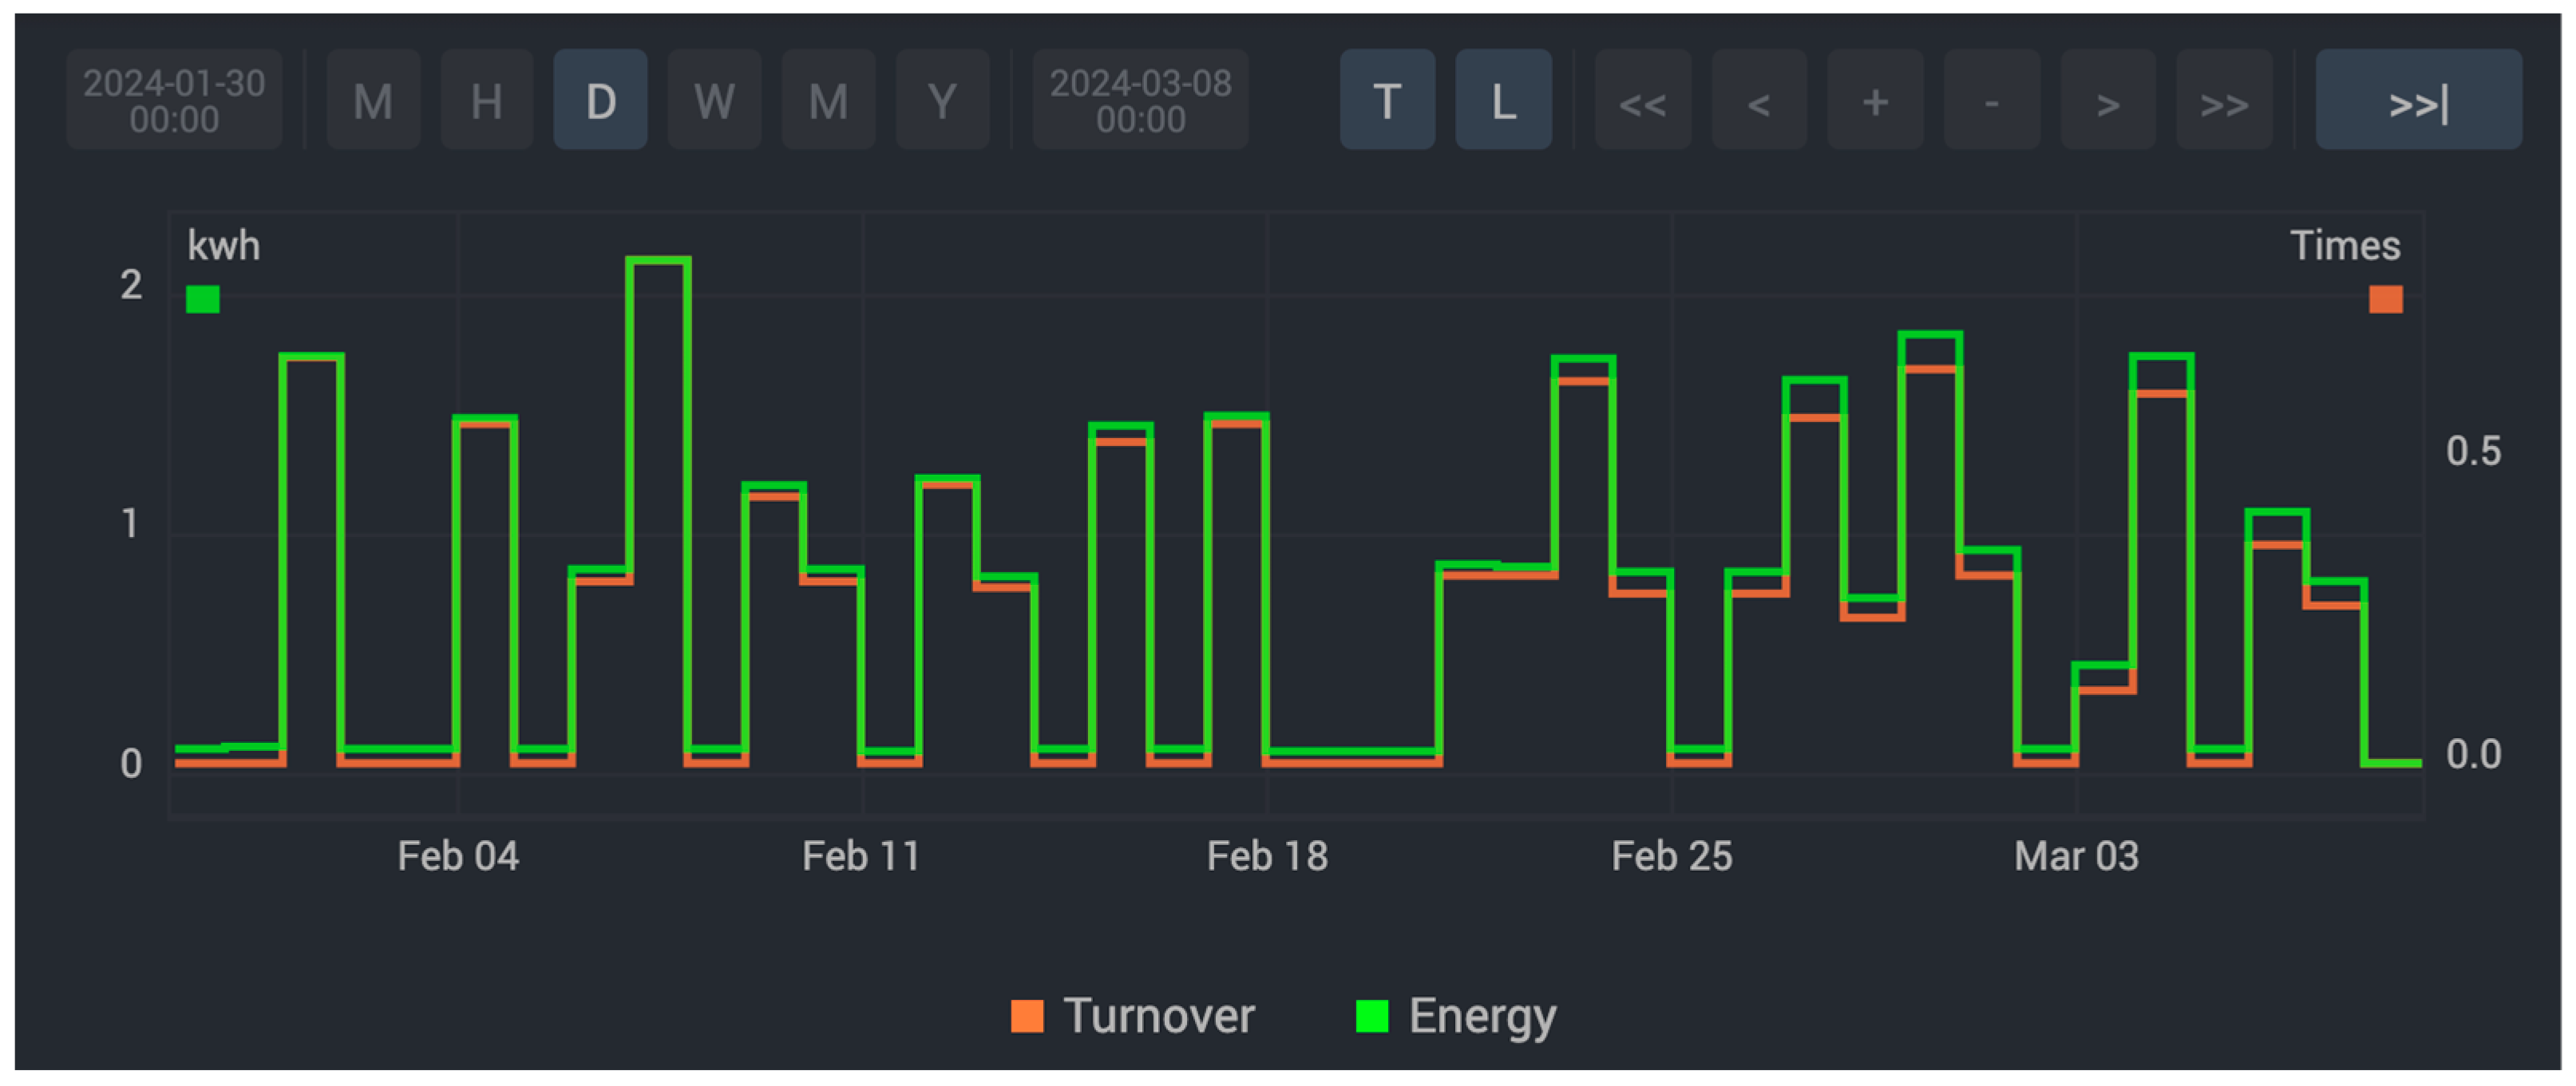Jump to end with >>| button
The width and height of the screenshot is (2576, 1086).
(x=2417, y=101)
